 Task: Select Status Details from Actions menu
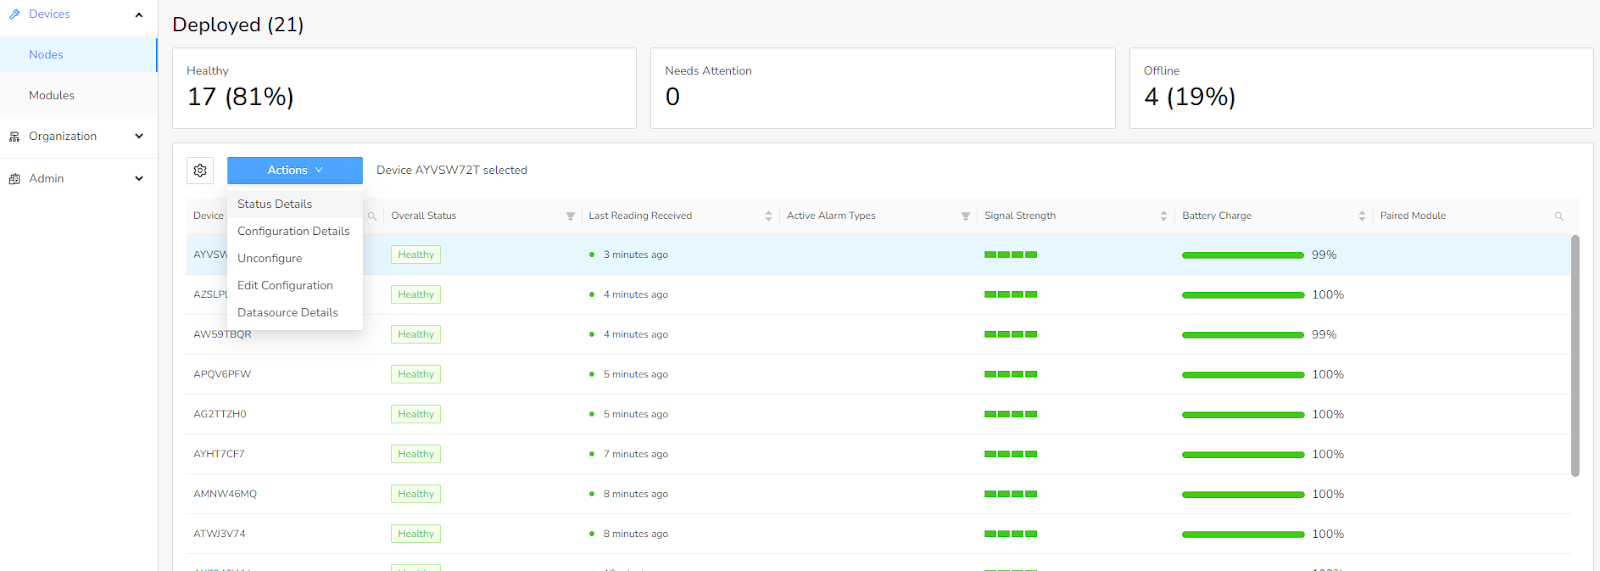[x=295, y=204]
